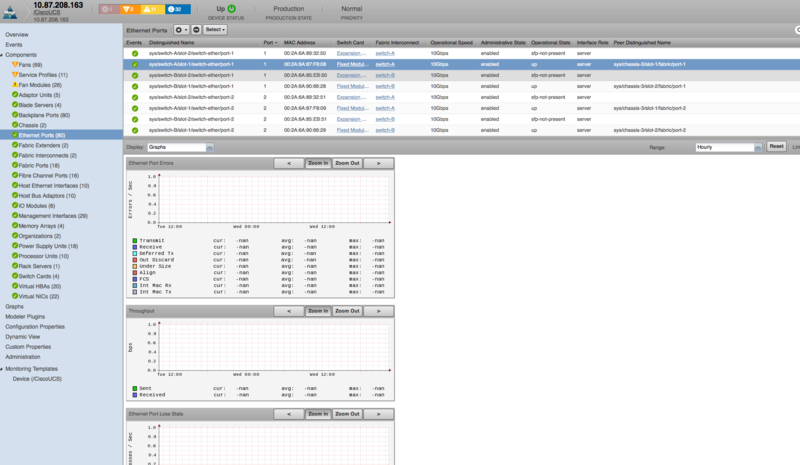This screenshot has width=800, height=465.
Task: Sort by the Distinguished Name column
Action: (171, 43)
